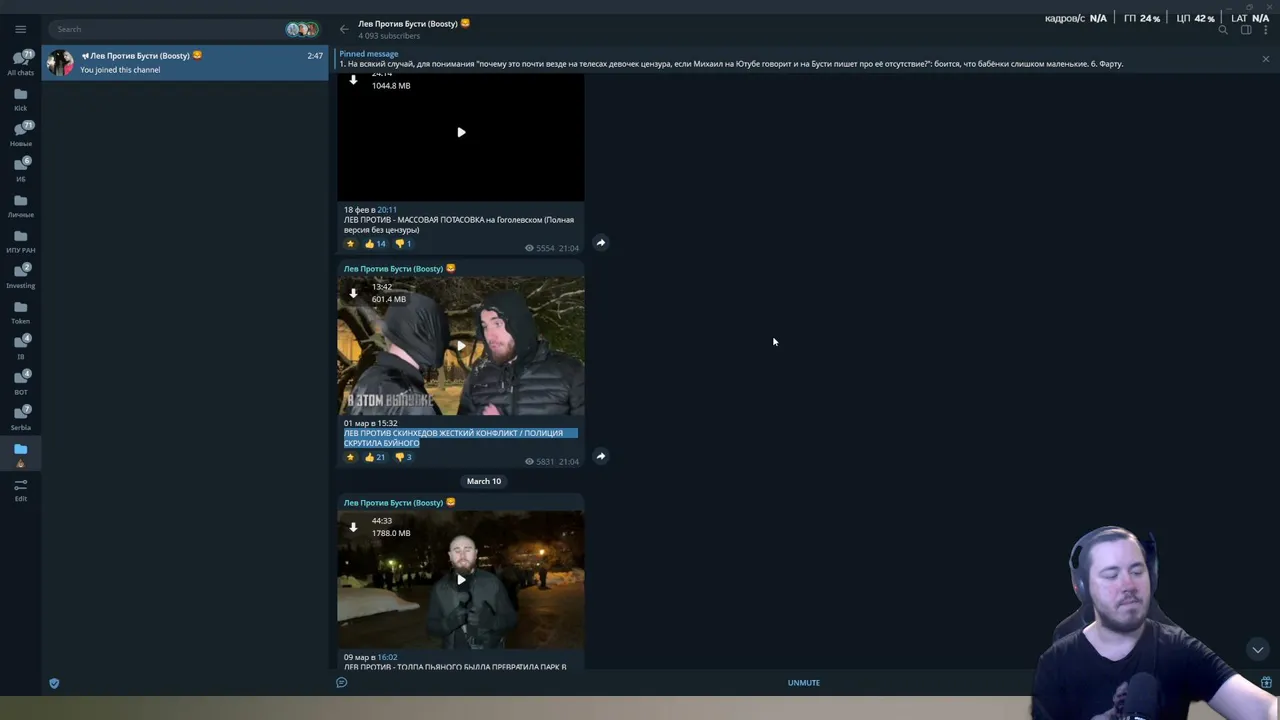Hide the pinned message bar
This screenshot has height=720, width=1280.
1265,59
